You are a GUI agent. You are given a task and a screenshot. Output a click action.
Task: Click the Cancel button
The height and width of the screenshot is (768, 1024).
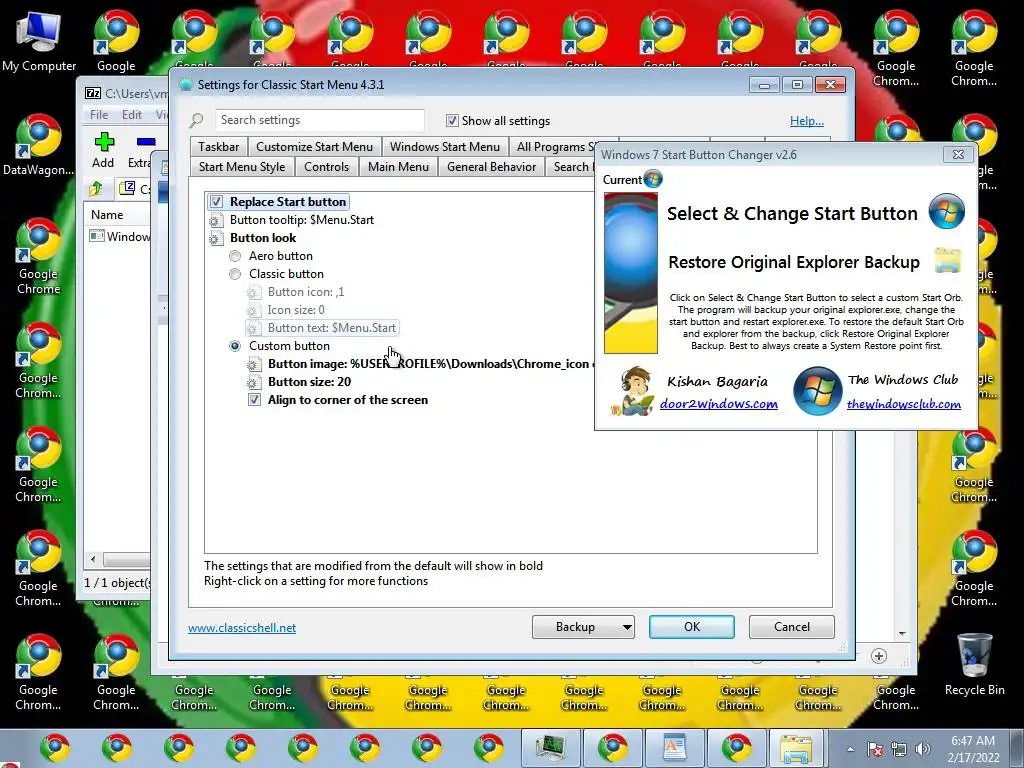click(792, 627)
